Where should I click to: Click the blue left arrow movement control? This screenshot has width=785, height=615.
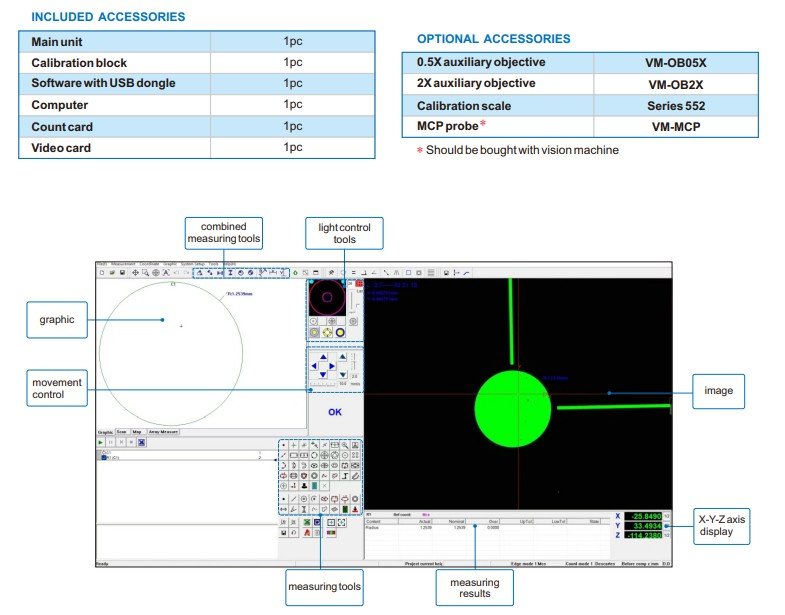pos(314,365)
